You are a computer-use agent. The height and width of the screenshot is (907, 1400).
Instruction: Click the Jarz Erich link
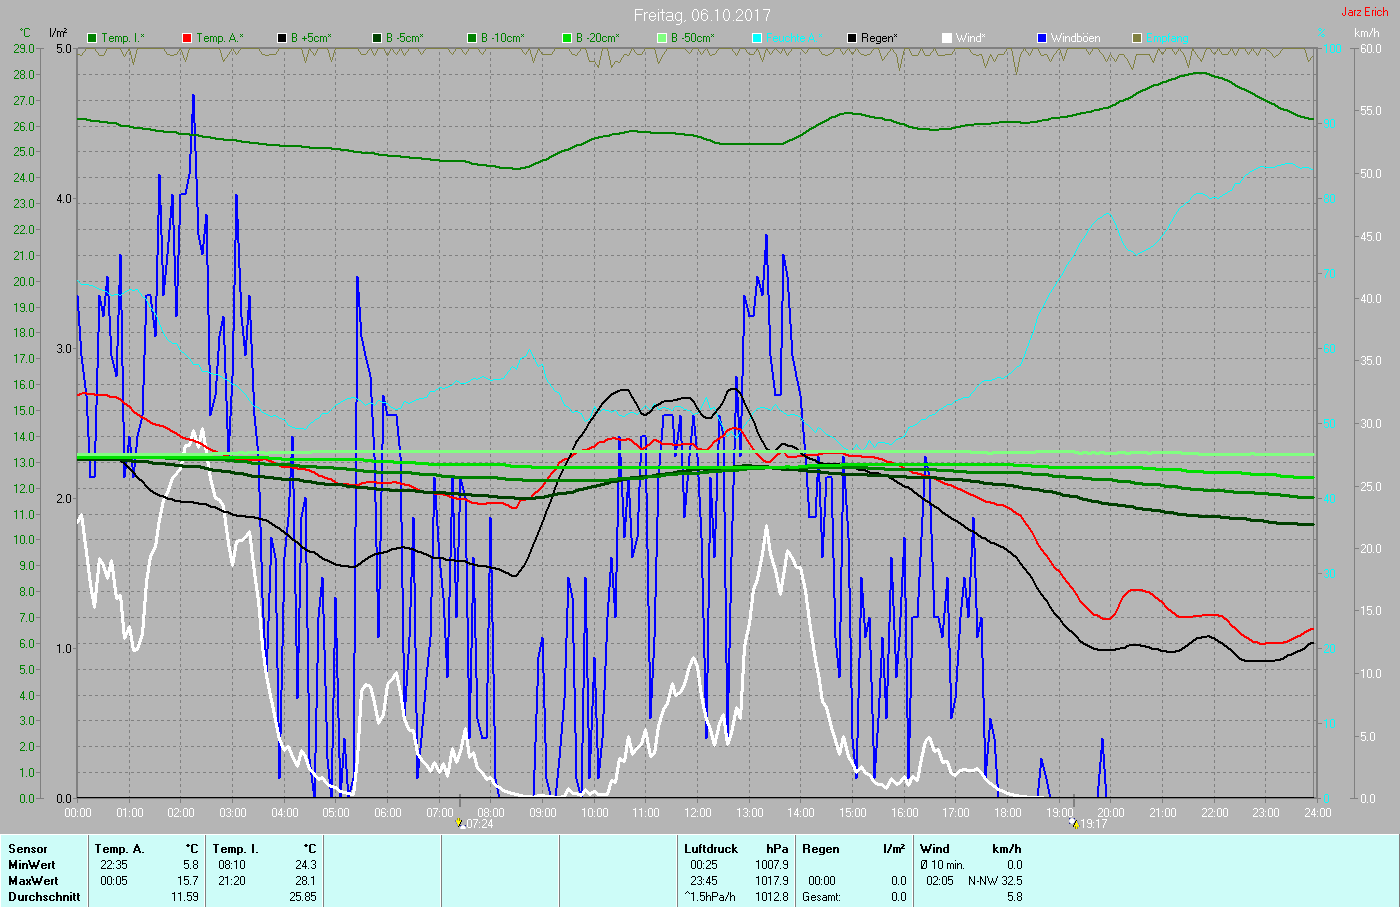[1364, 12]
